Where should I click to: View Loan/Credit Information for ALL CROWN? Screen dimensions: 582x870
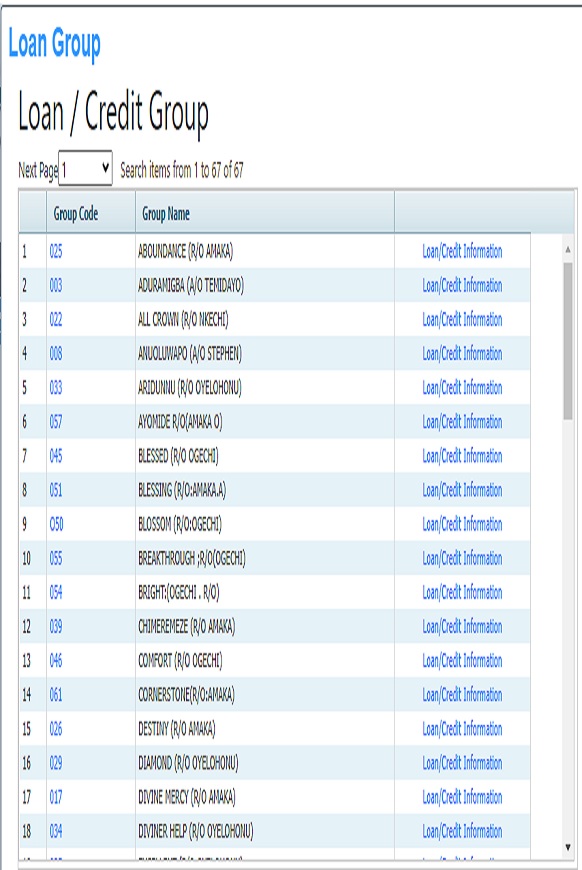tap(462, 320)
